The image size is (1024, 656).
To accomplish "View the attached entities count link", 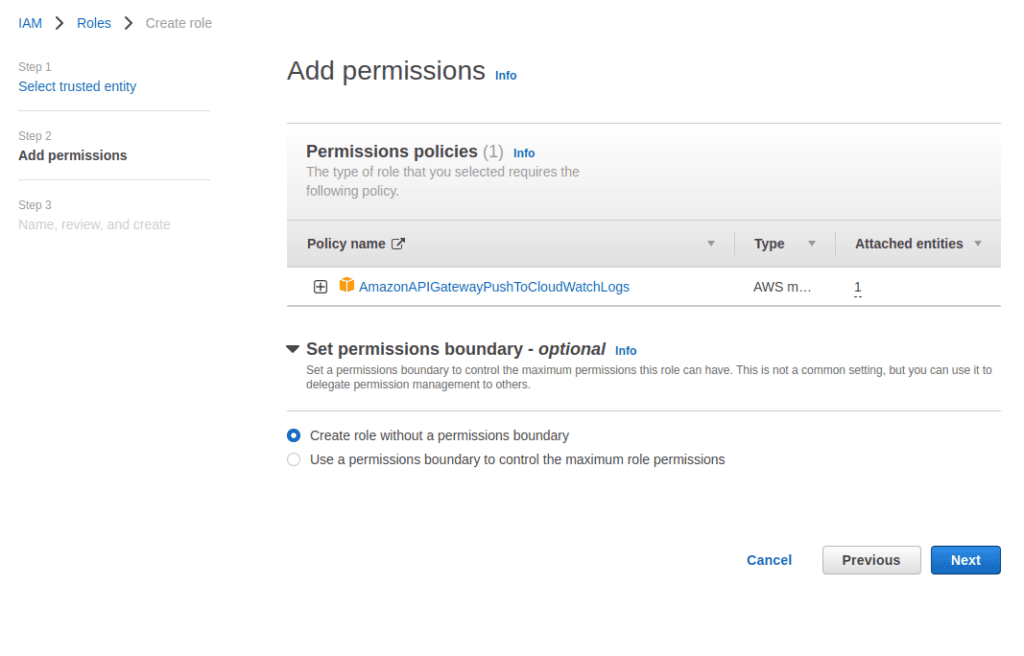I will [857, 287].
